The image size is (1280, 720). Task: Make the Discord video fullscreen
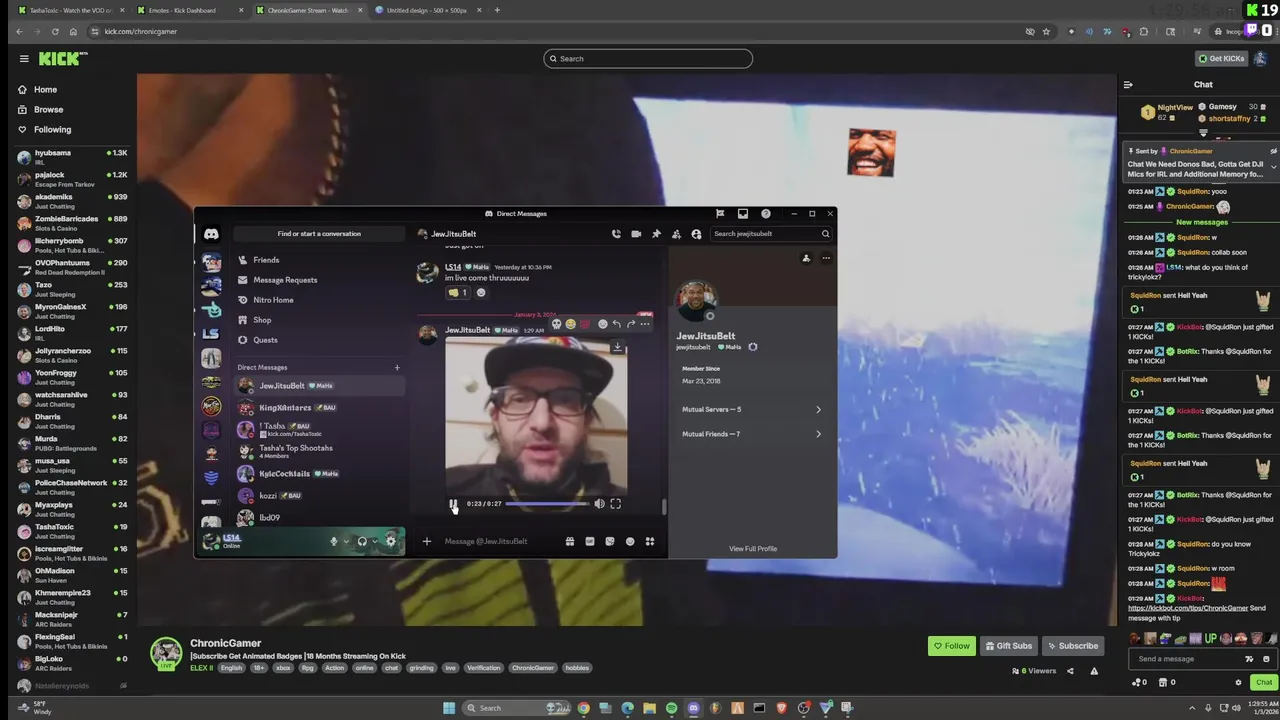[x=616, y=504]
